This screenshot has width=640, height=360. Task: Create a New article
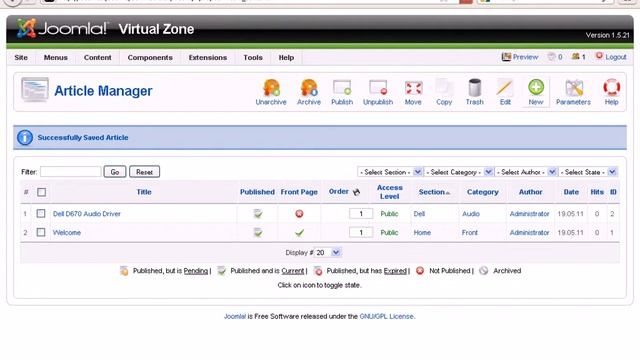[x=536, y=92]
